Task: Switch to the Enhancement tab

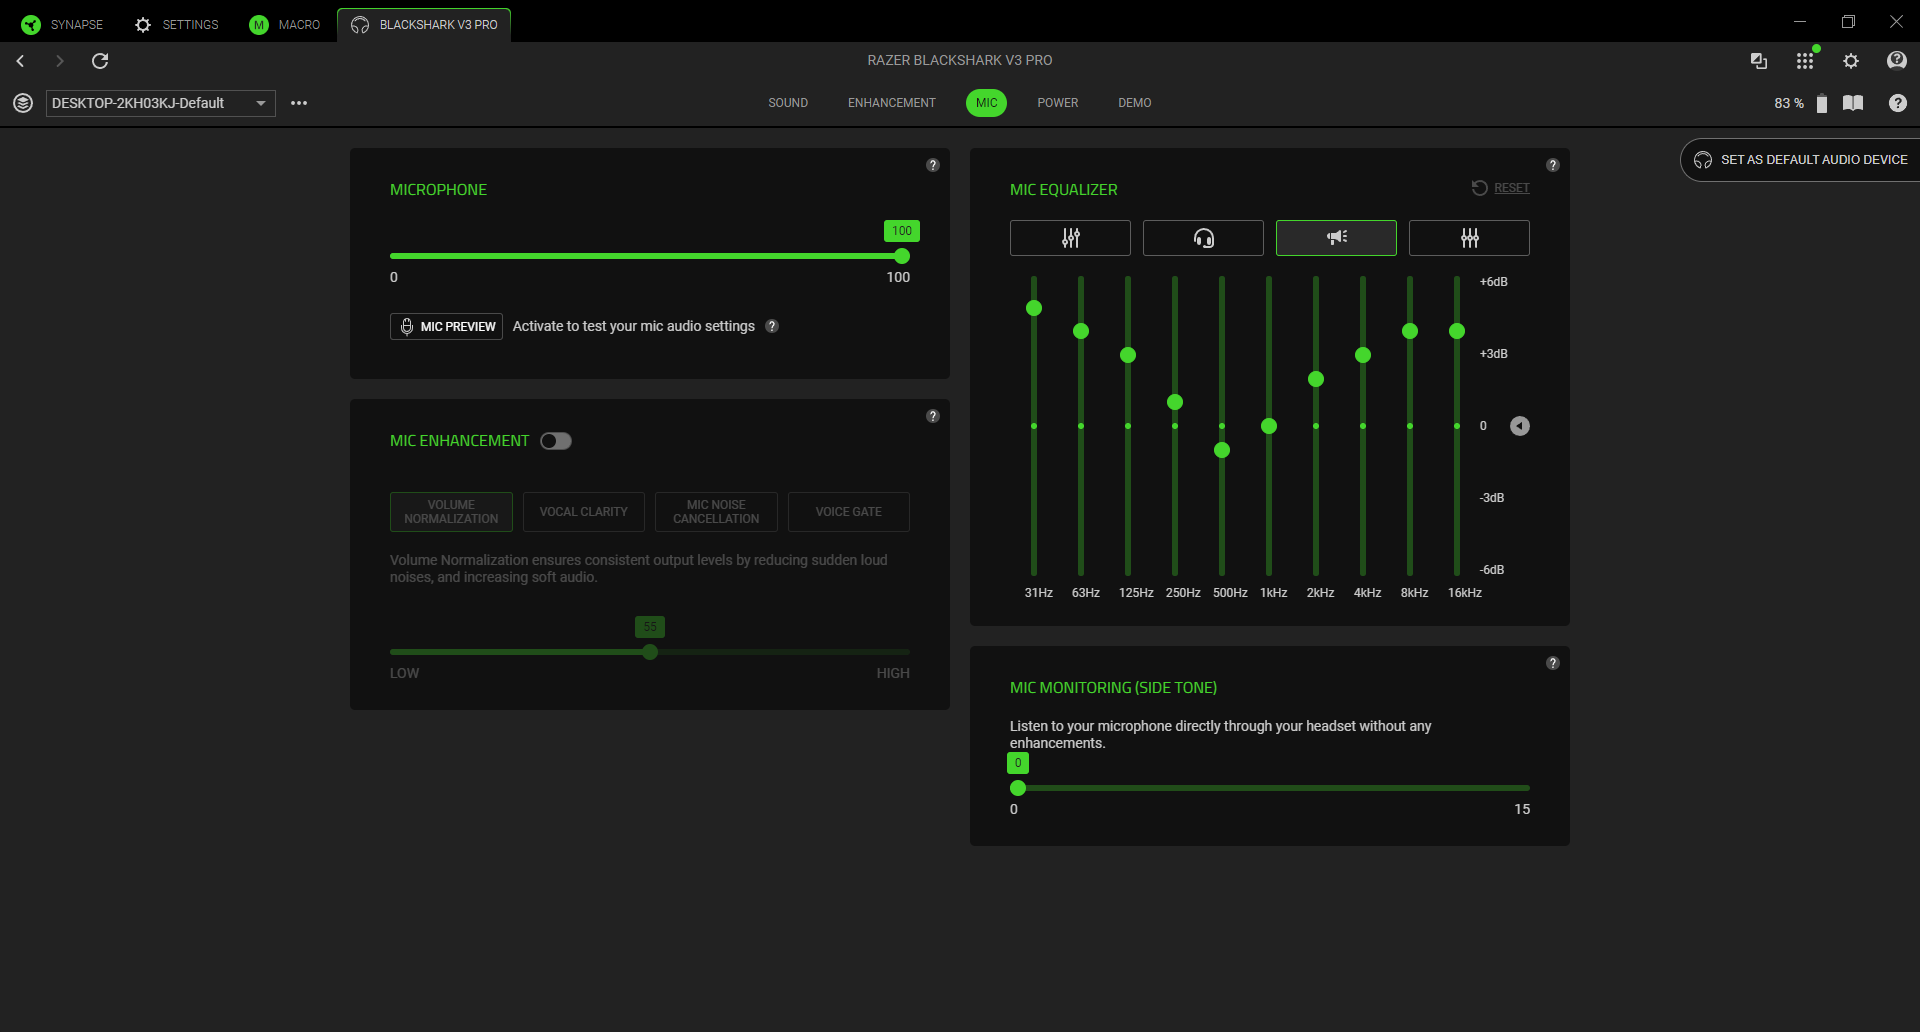Action: tap(891, 103)
